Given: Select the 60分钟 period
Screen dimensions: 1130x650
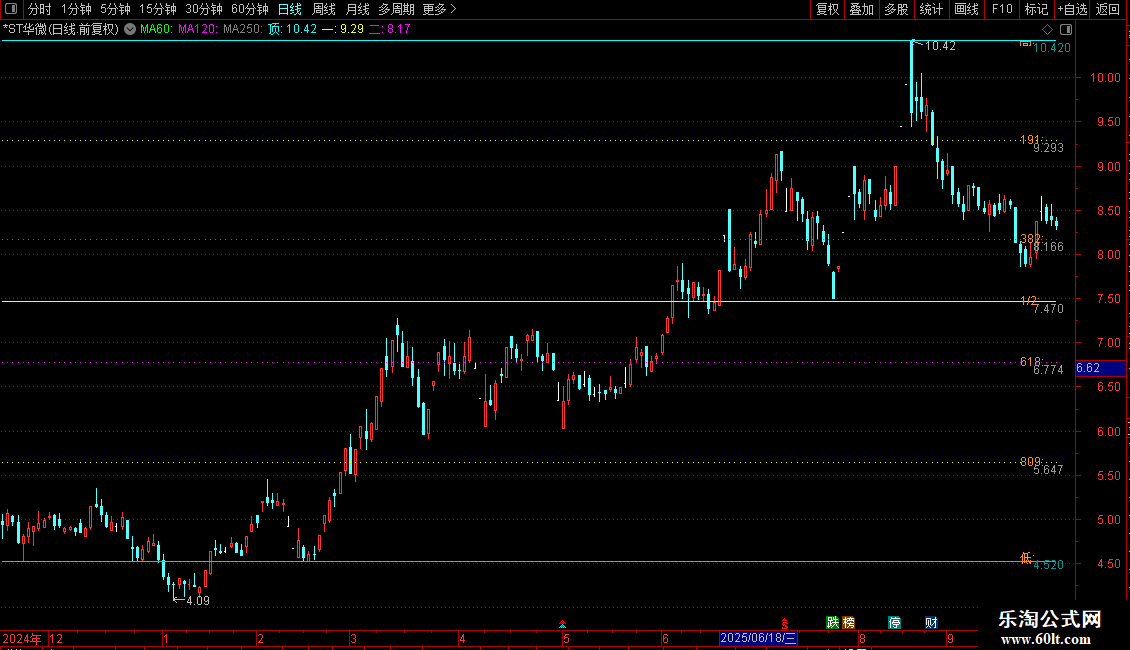Looking at the screenshot, I should (x=250, y=9).
